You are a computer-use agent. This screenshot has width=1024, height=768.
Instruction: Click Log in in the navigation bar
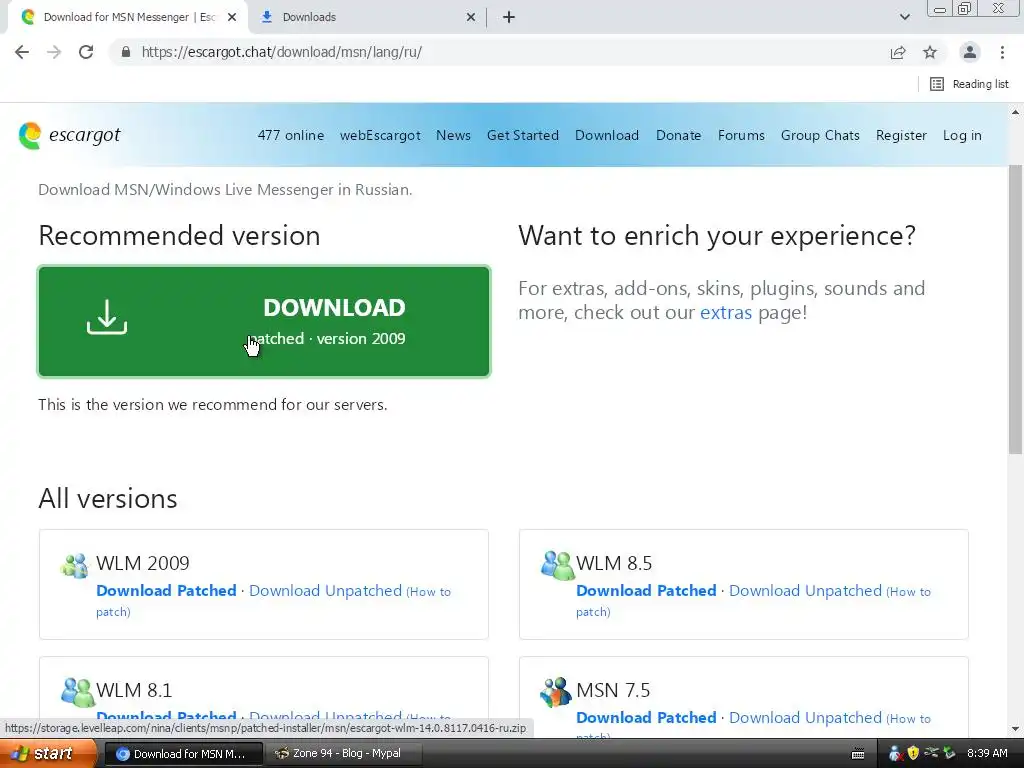(x=962, y=135)
